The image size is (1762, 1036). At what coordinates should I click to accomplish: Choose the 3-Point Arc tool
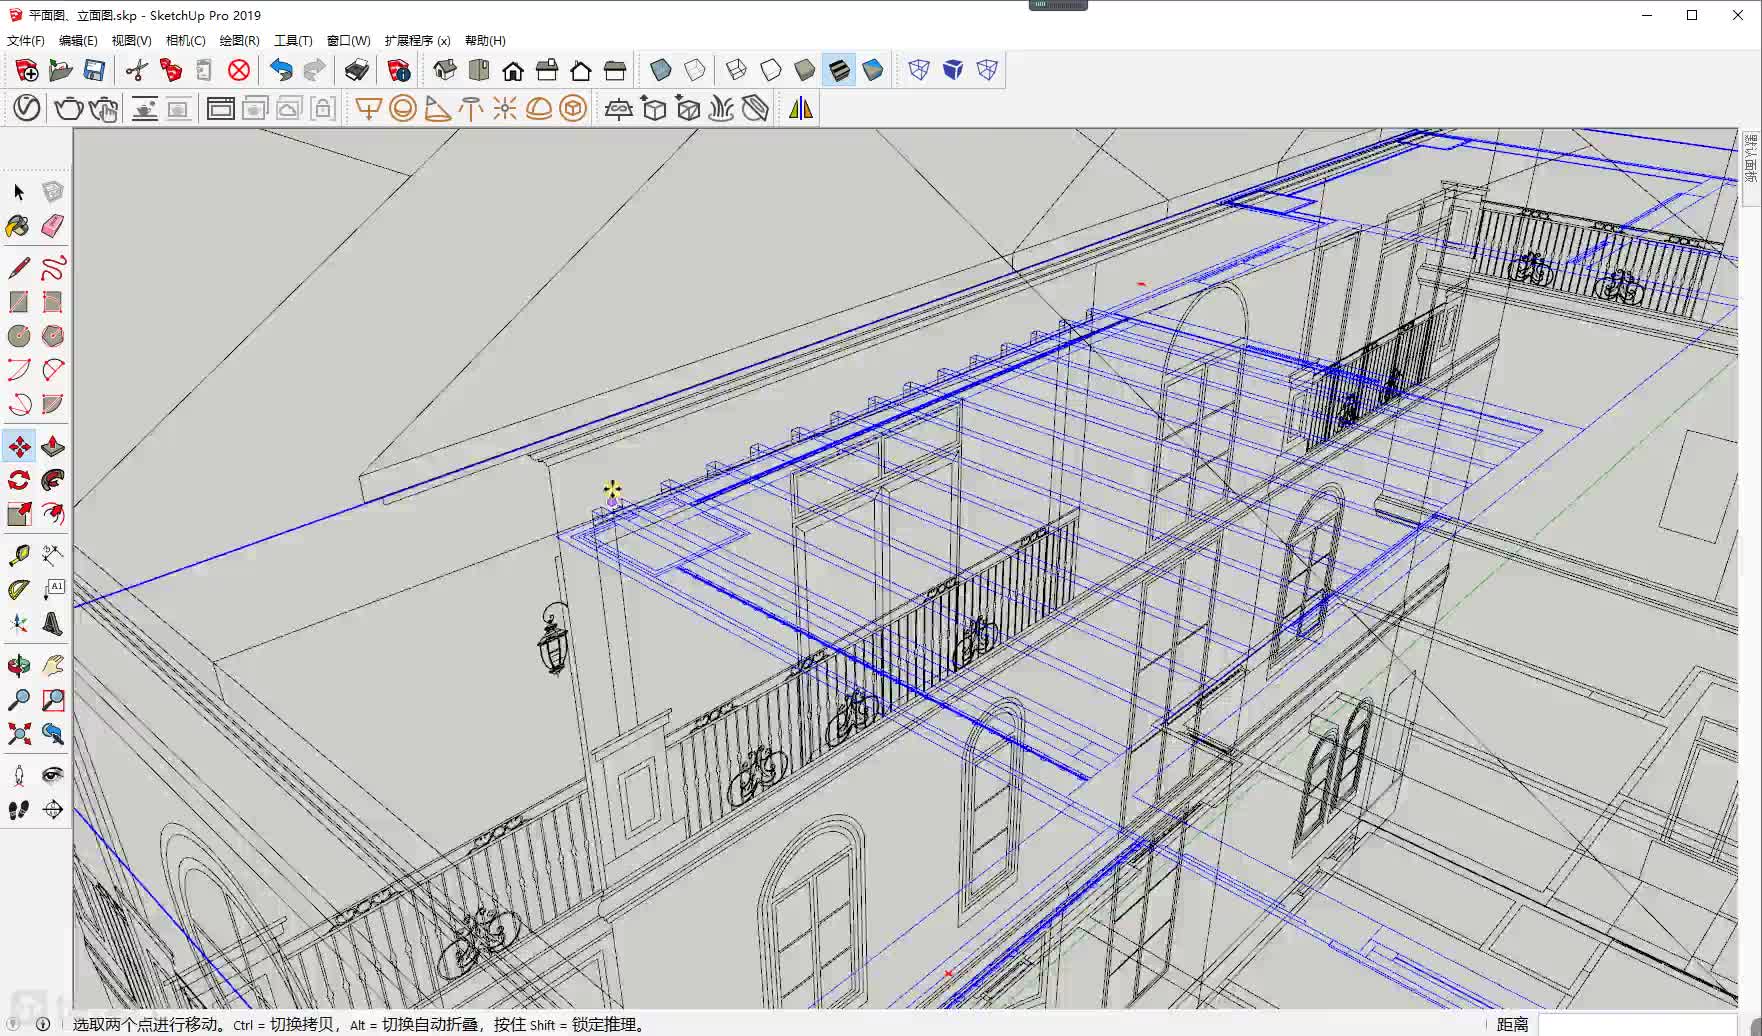click(x=19, y=404)
